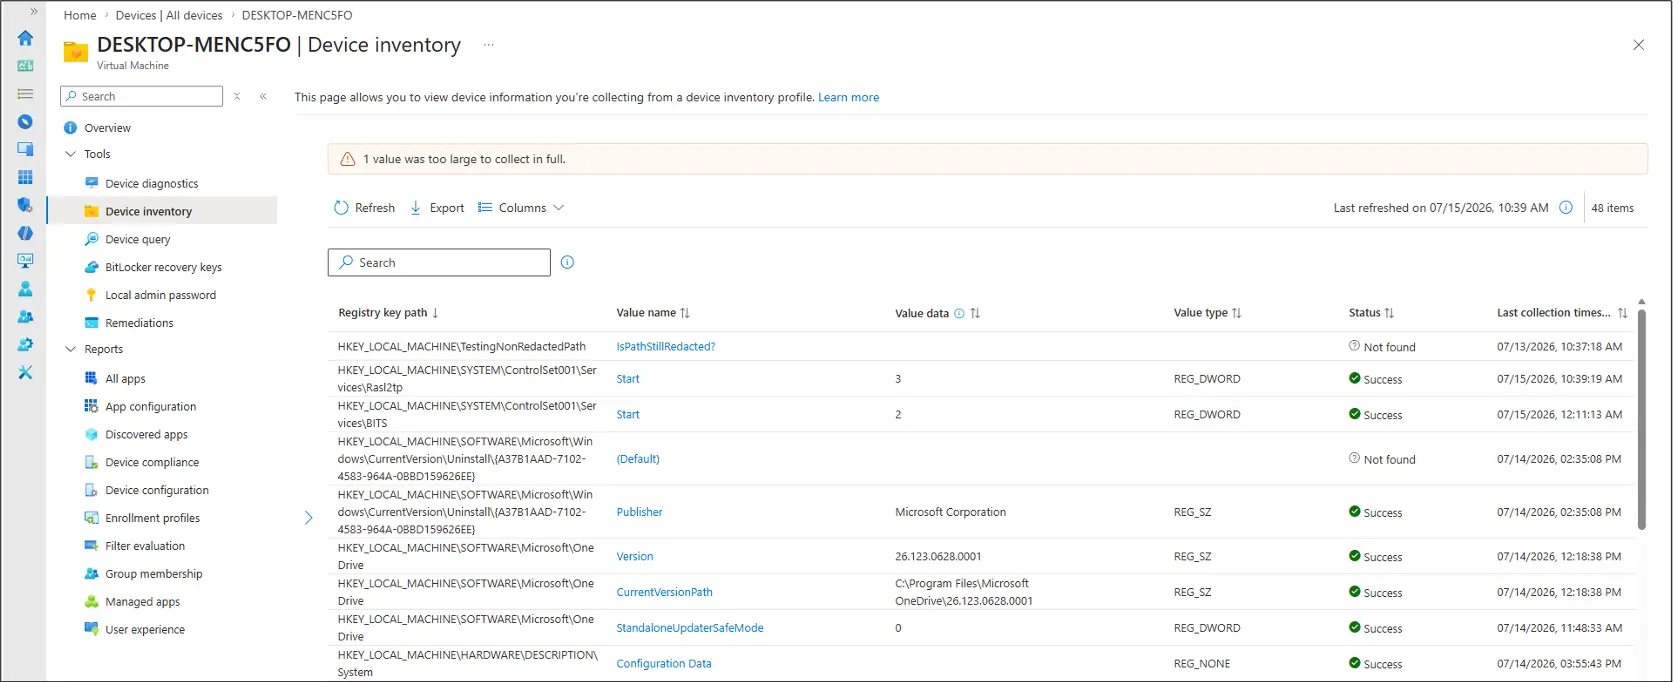This screenshot has height=682, width=1673.
Task: Open Tenant administration icon in left rail
Action: [x=25, y=345]
